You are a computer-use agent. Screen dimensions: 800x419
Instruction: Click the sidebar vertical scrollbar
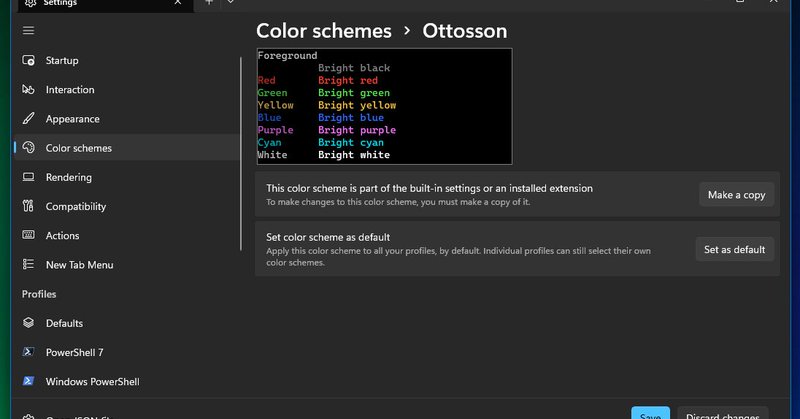click(241, 153)
